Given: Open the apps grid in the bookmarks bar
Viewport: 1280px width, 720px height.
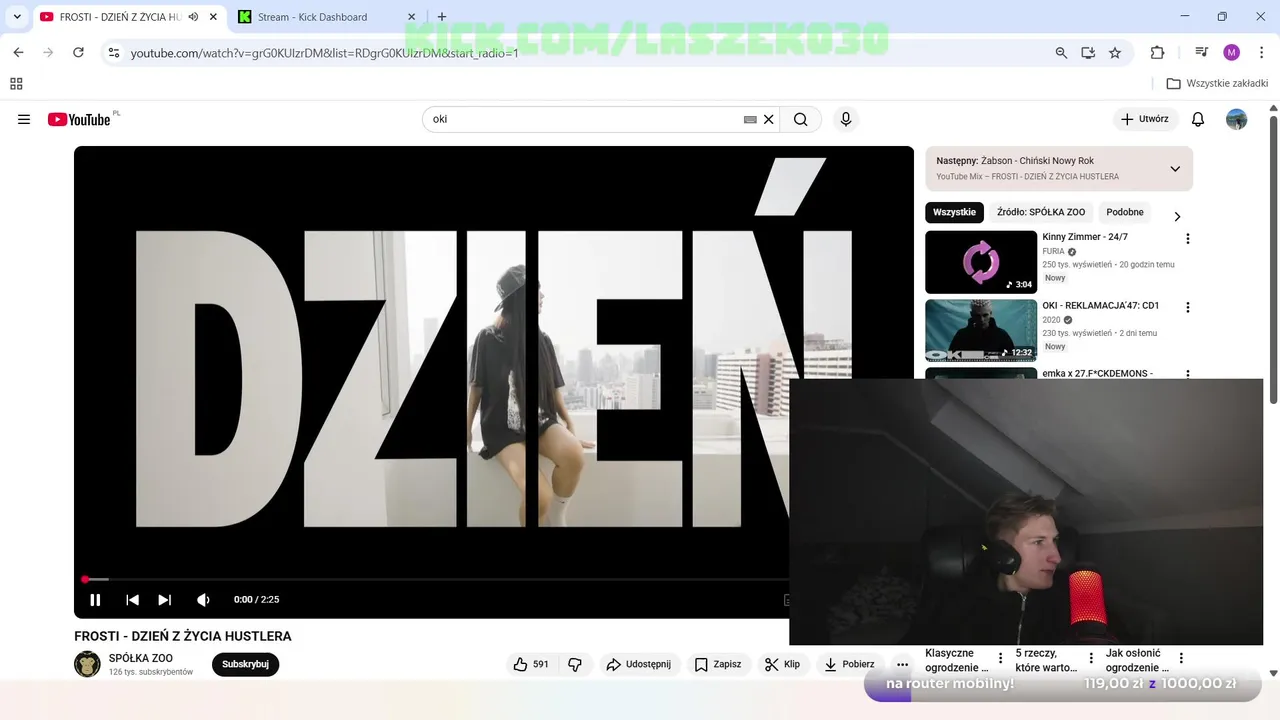Looking at the screenshot, I should [x=16, y=84].
